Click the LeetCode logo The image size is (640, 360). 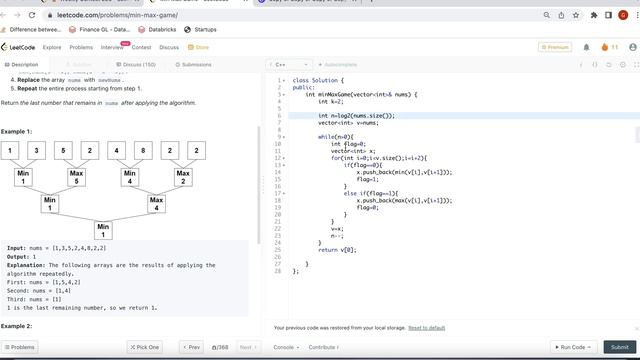18,47
